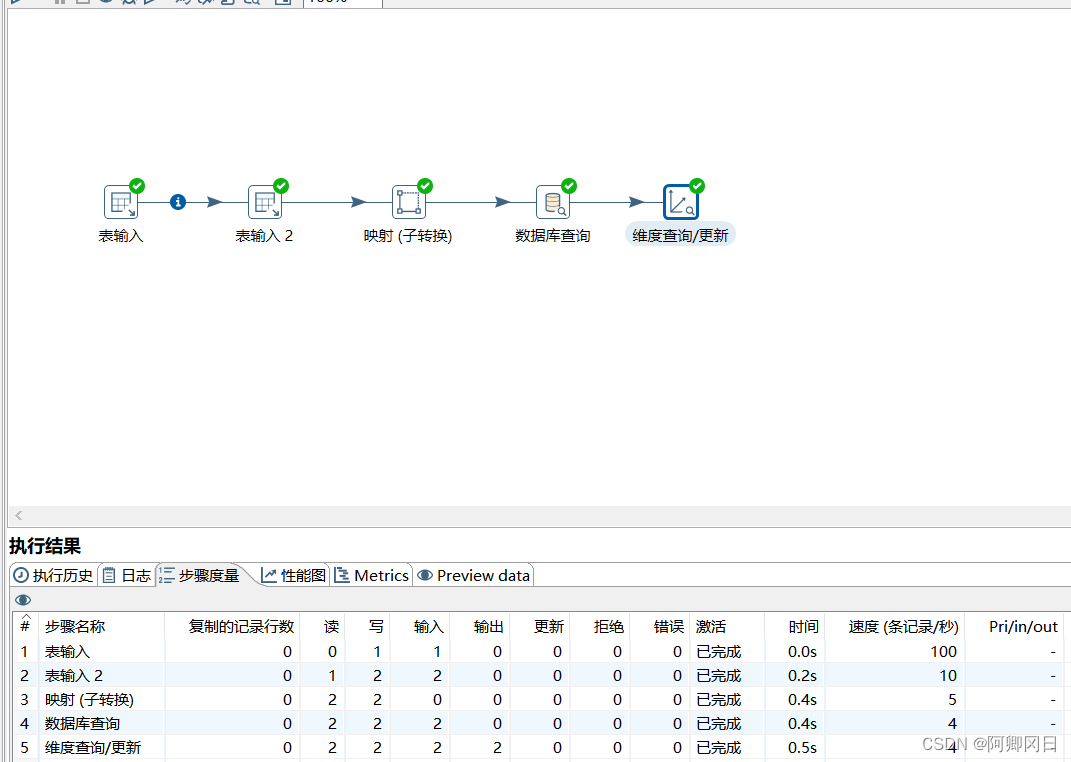The width and height of the screenshot is (1071, 762).
Task: Click the left arrow of the canvas horizontal scrollbar
Action: pyautogui.click(x=18, y=516)
